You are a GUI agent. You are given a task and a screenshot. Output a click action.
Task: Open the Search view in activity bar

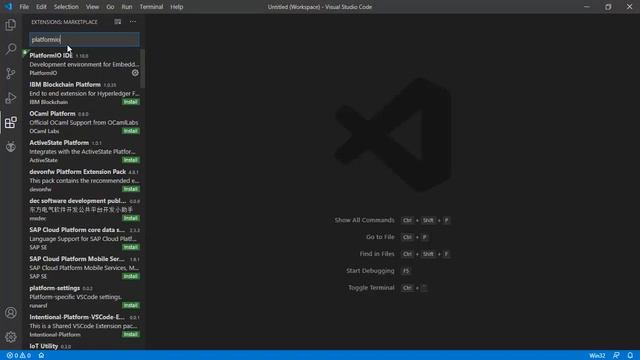[x=11, y=49]
